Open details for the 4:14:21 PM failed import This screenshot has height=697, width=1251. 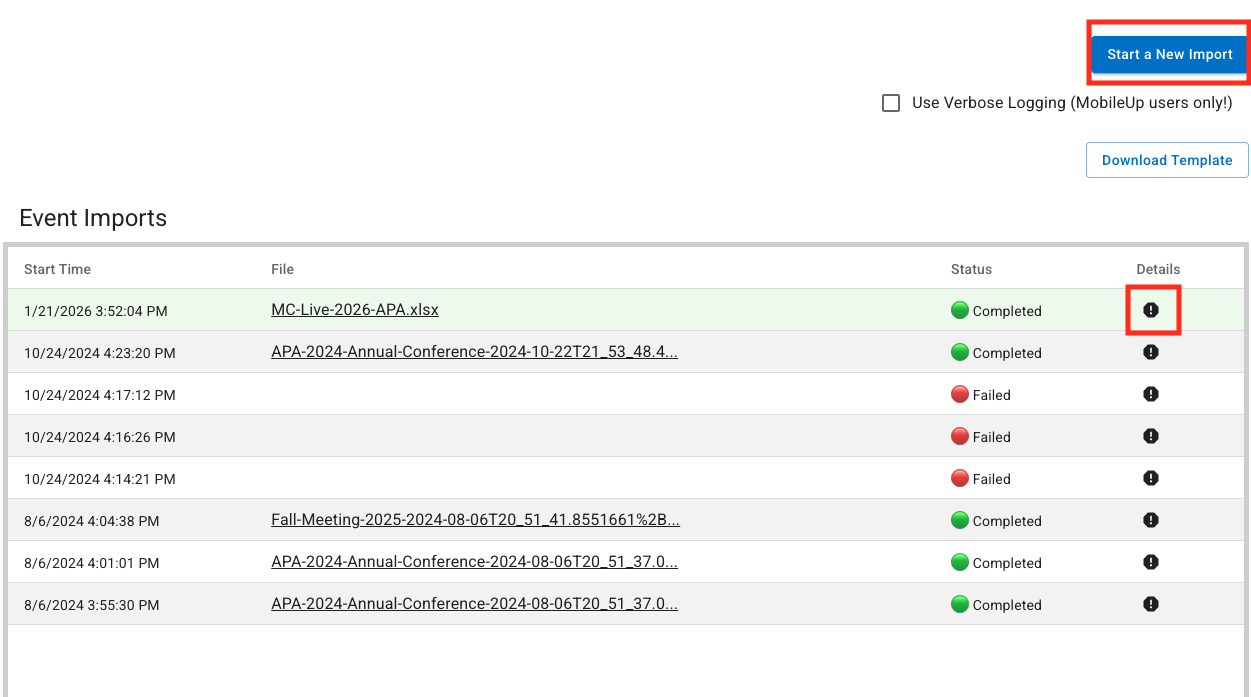(1151, 478)
